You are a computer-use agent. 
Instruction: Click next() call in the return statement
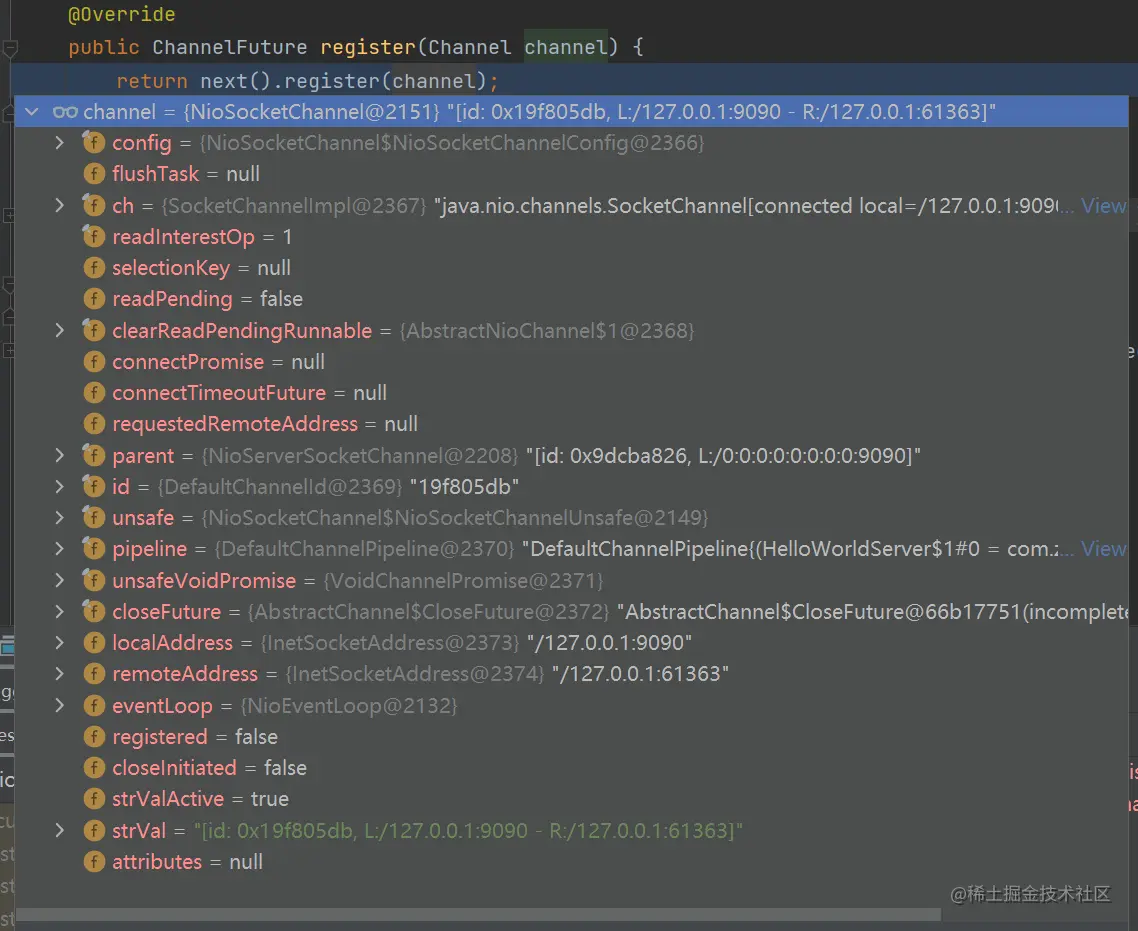pos(235,81)
